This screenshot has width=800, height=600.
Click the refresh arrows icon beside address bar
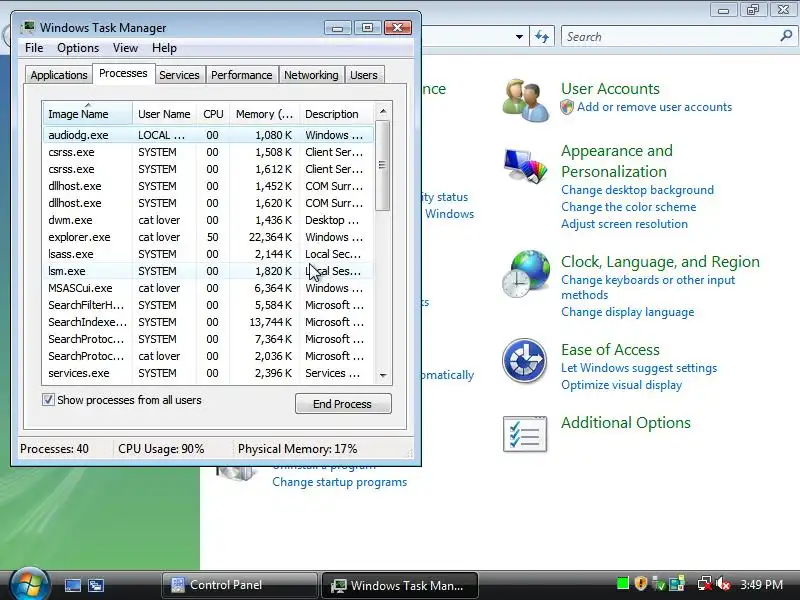coord(542,37)
